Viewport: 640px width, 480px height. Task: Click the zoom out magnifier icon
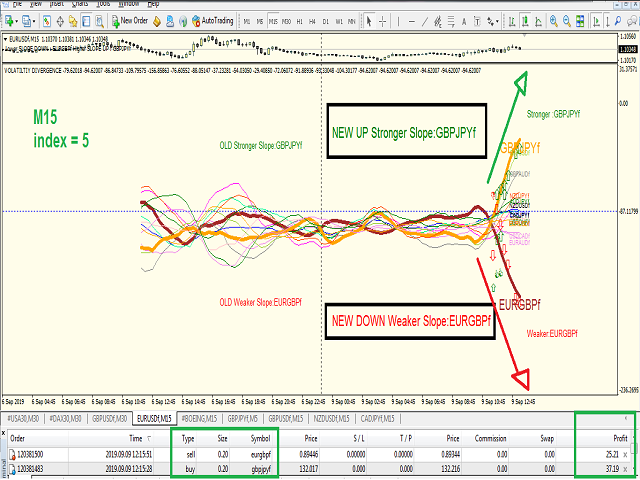tap(567, 21)
